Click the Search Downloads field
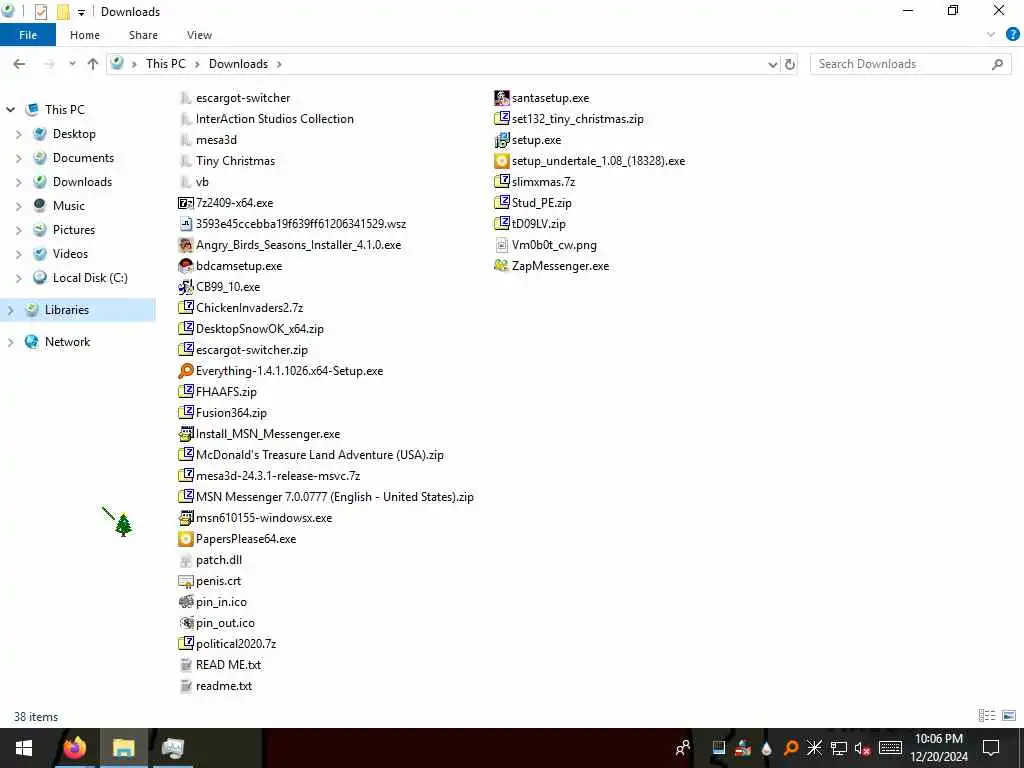The width and height of the screenshot is (1024, 768). pyautogui.click(x=910, y=64)
